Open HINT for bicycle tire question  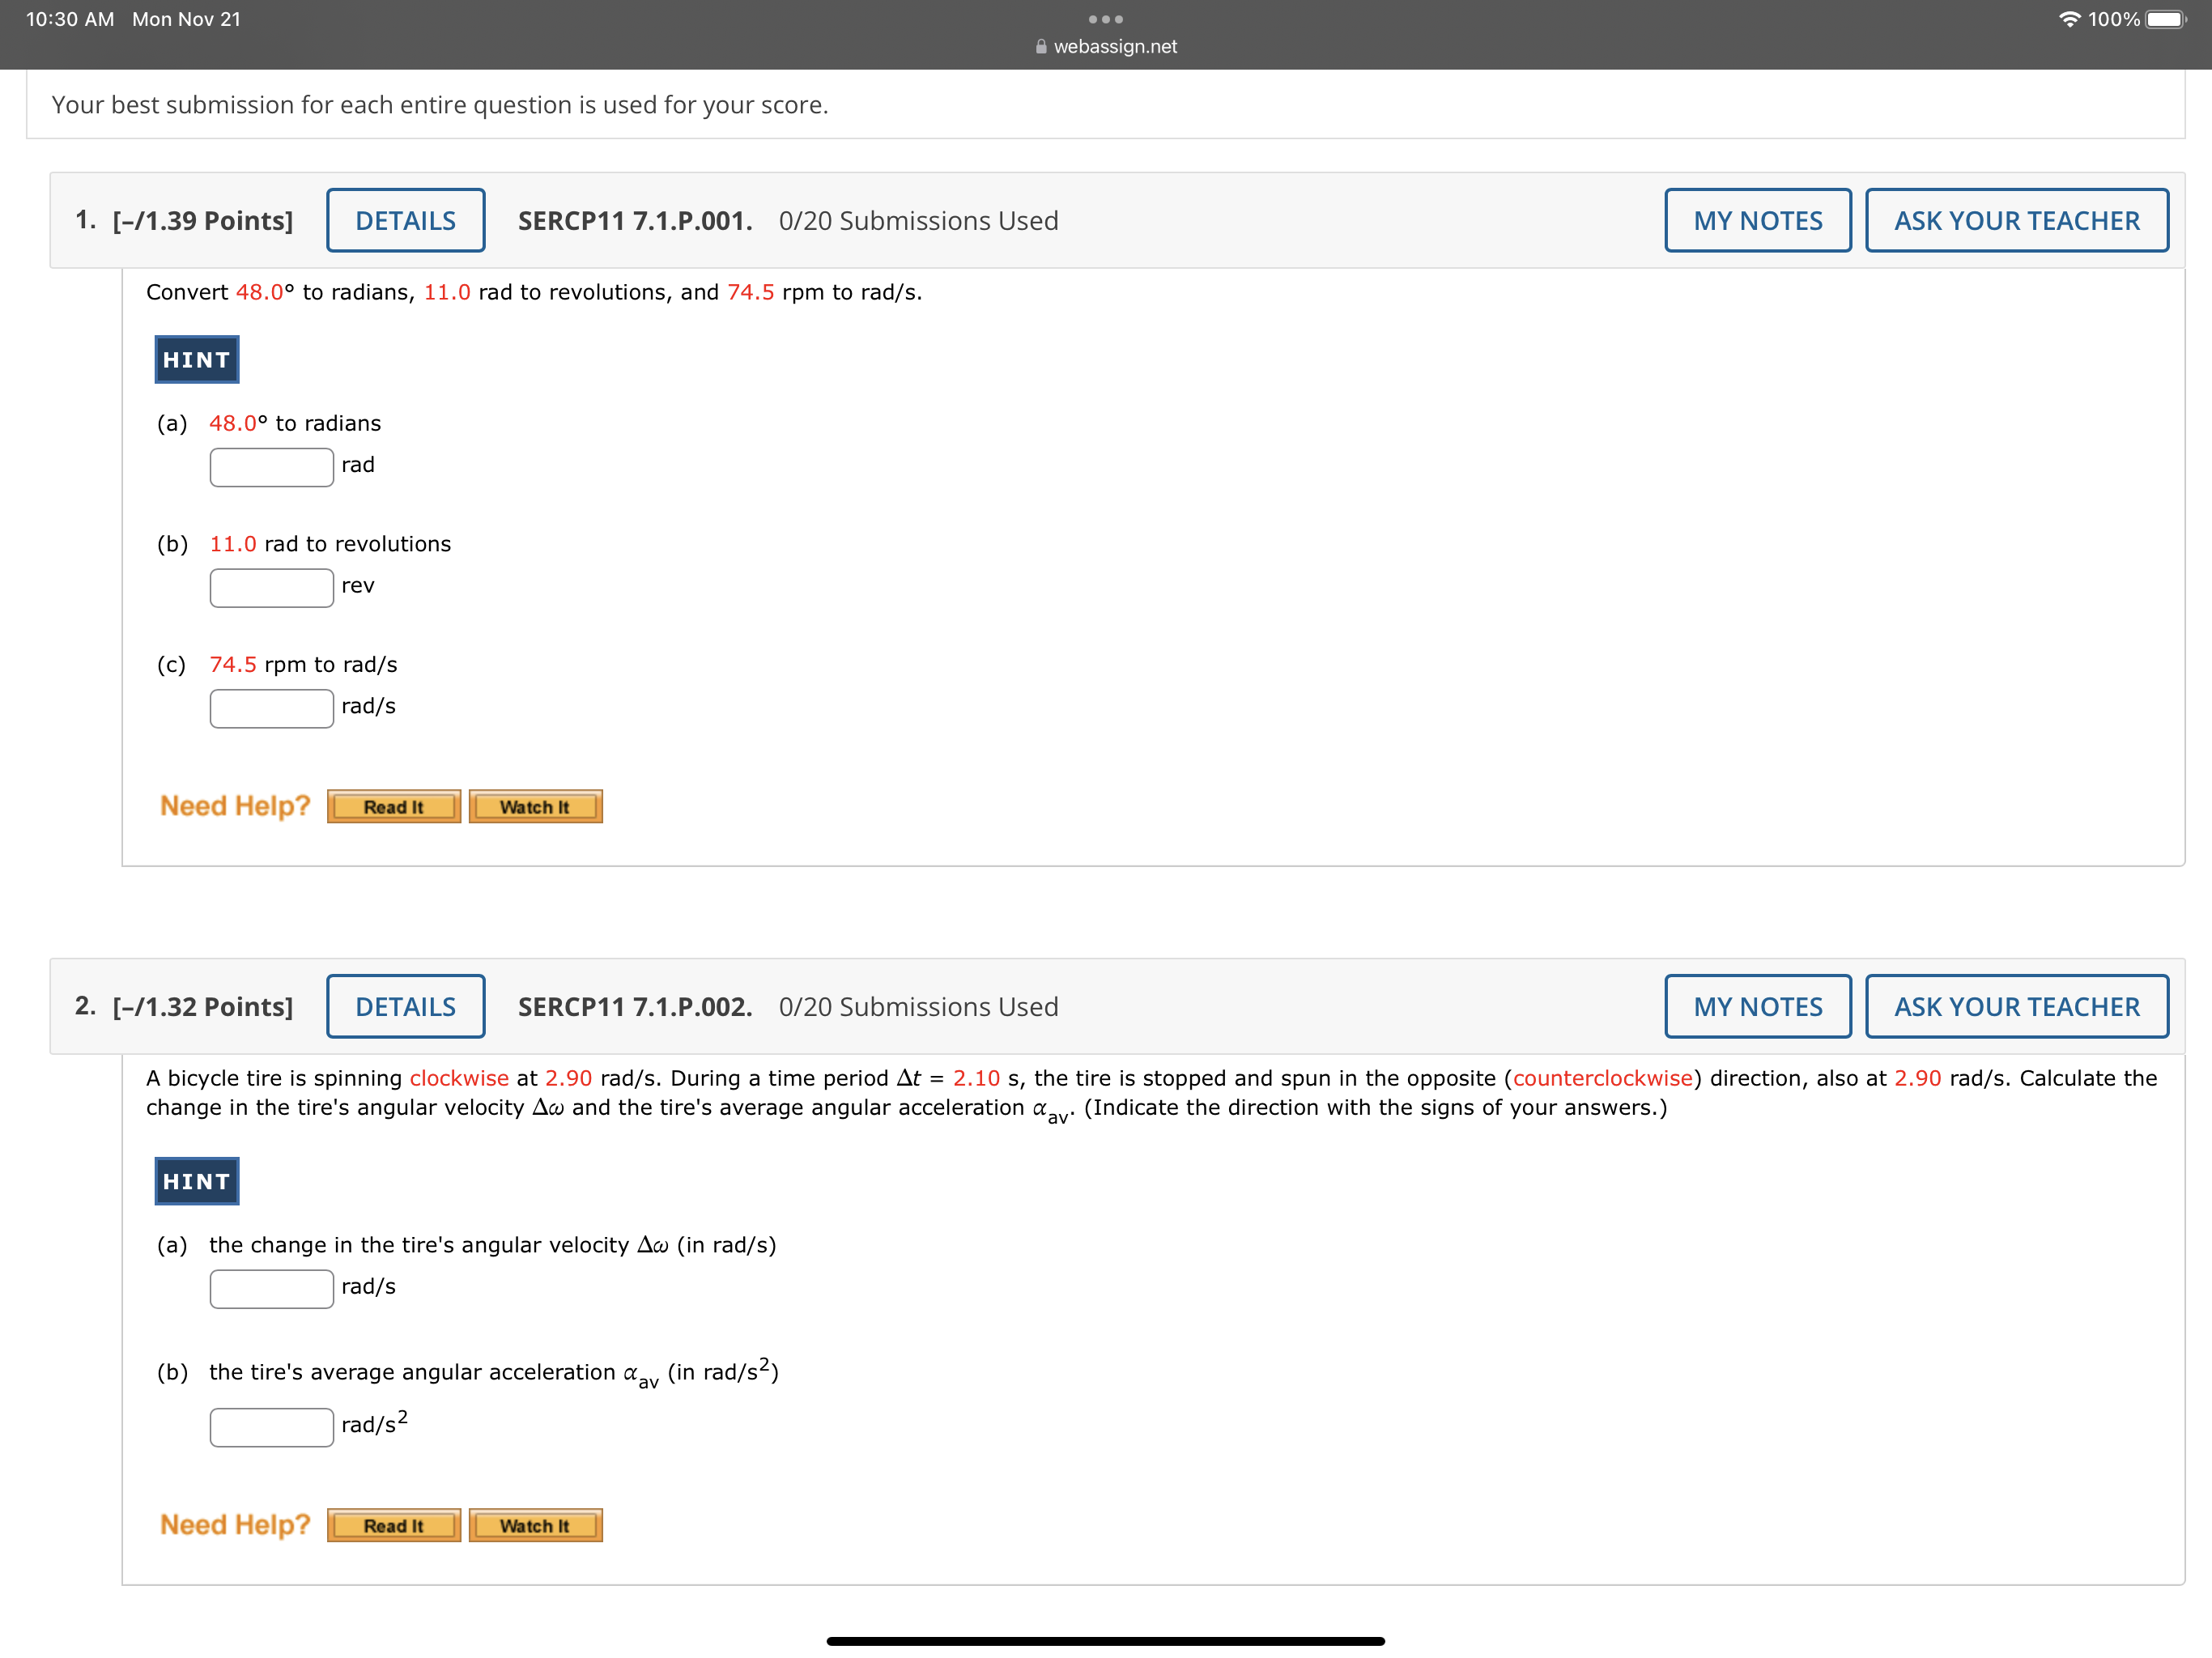pyautogui.click(x=197, y=1181)
